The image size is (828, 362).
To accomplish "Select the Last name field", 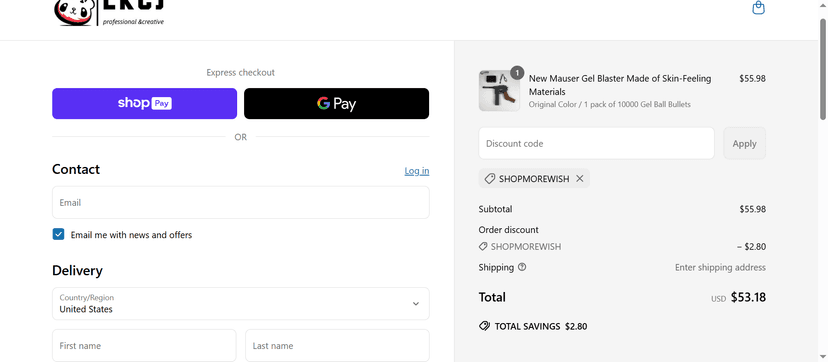I will click(x=337, y=346).
